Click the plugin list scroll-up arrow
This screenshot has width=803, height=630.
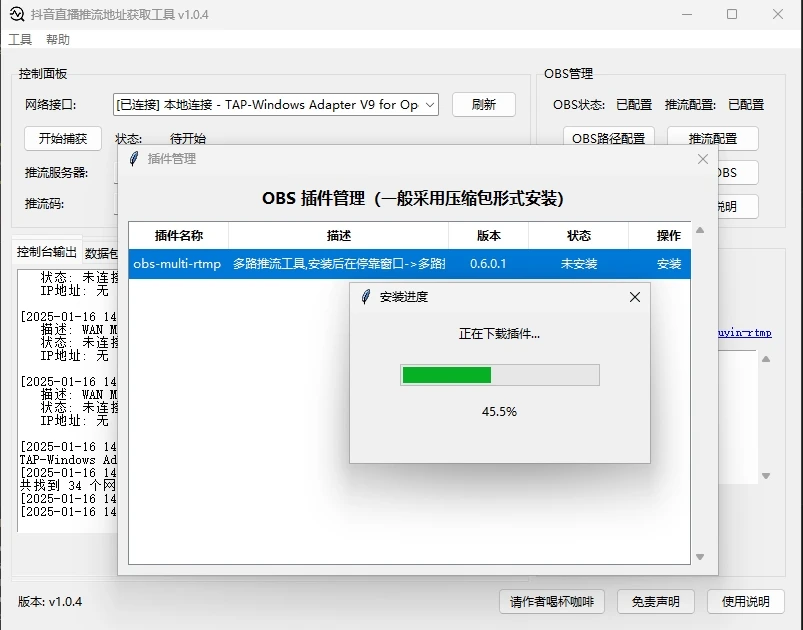(x=700, y=230)
